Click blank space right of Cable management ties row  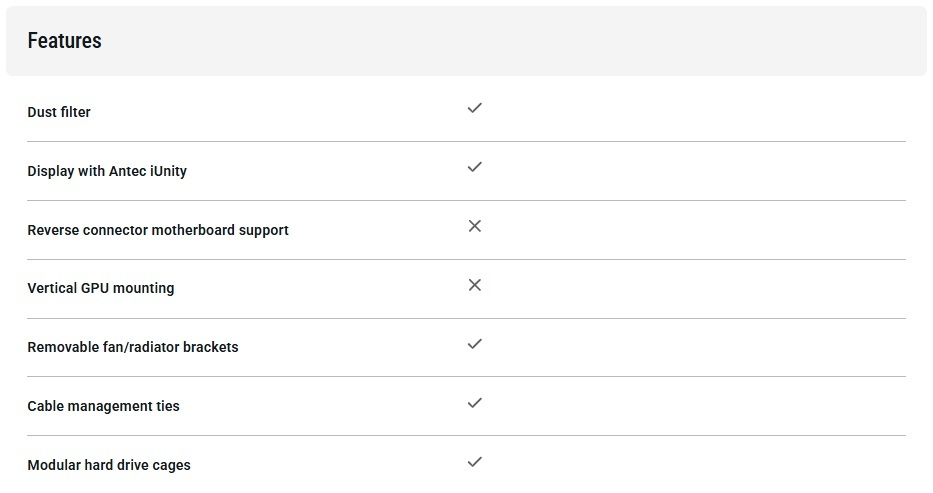click(x=700, y=405)
